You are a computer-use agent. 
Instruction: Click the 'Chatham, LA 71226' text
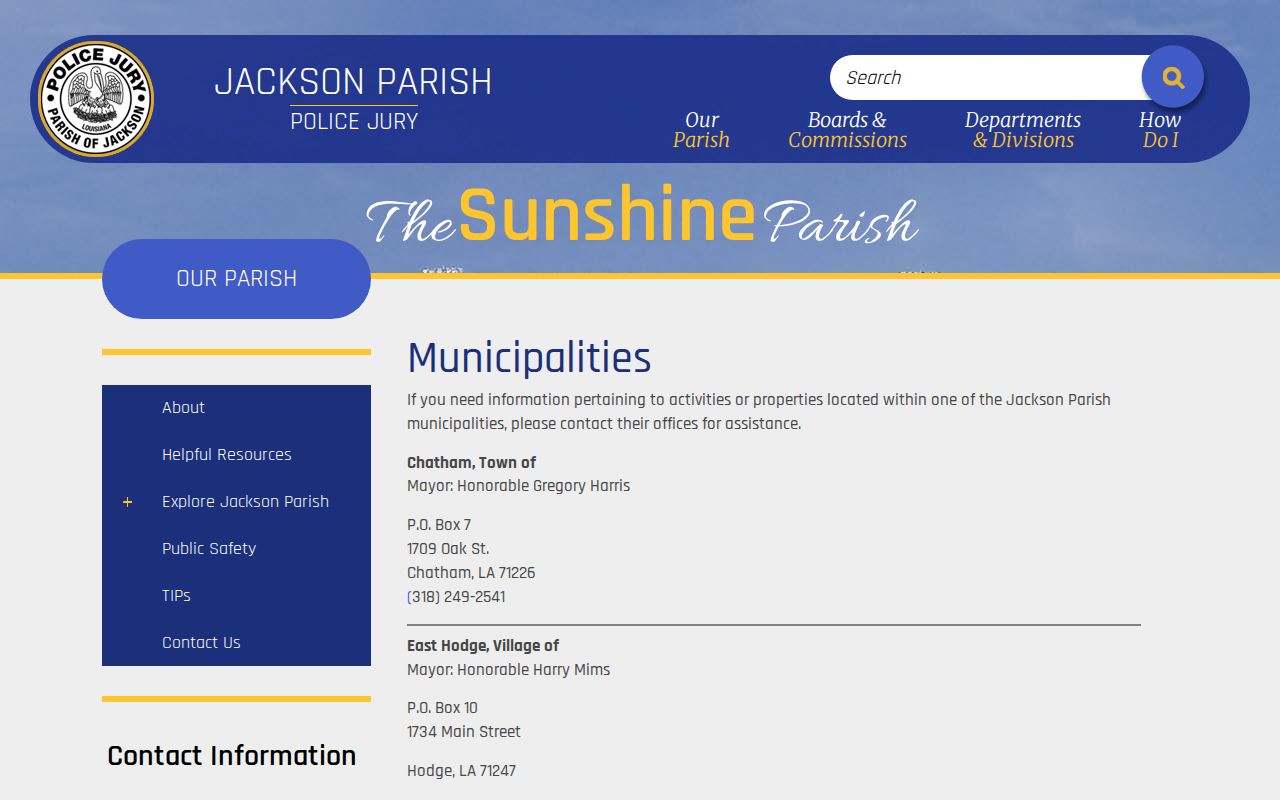coord(471,573)
